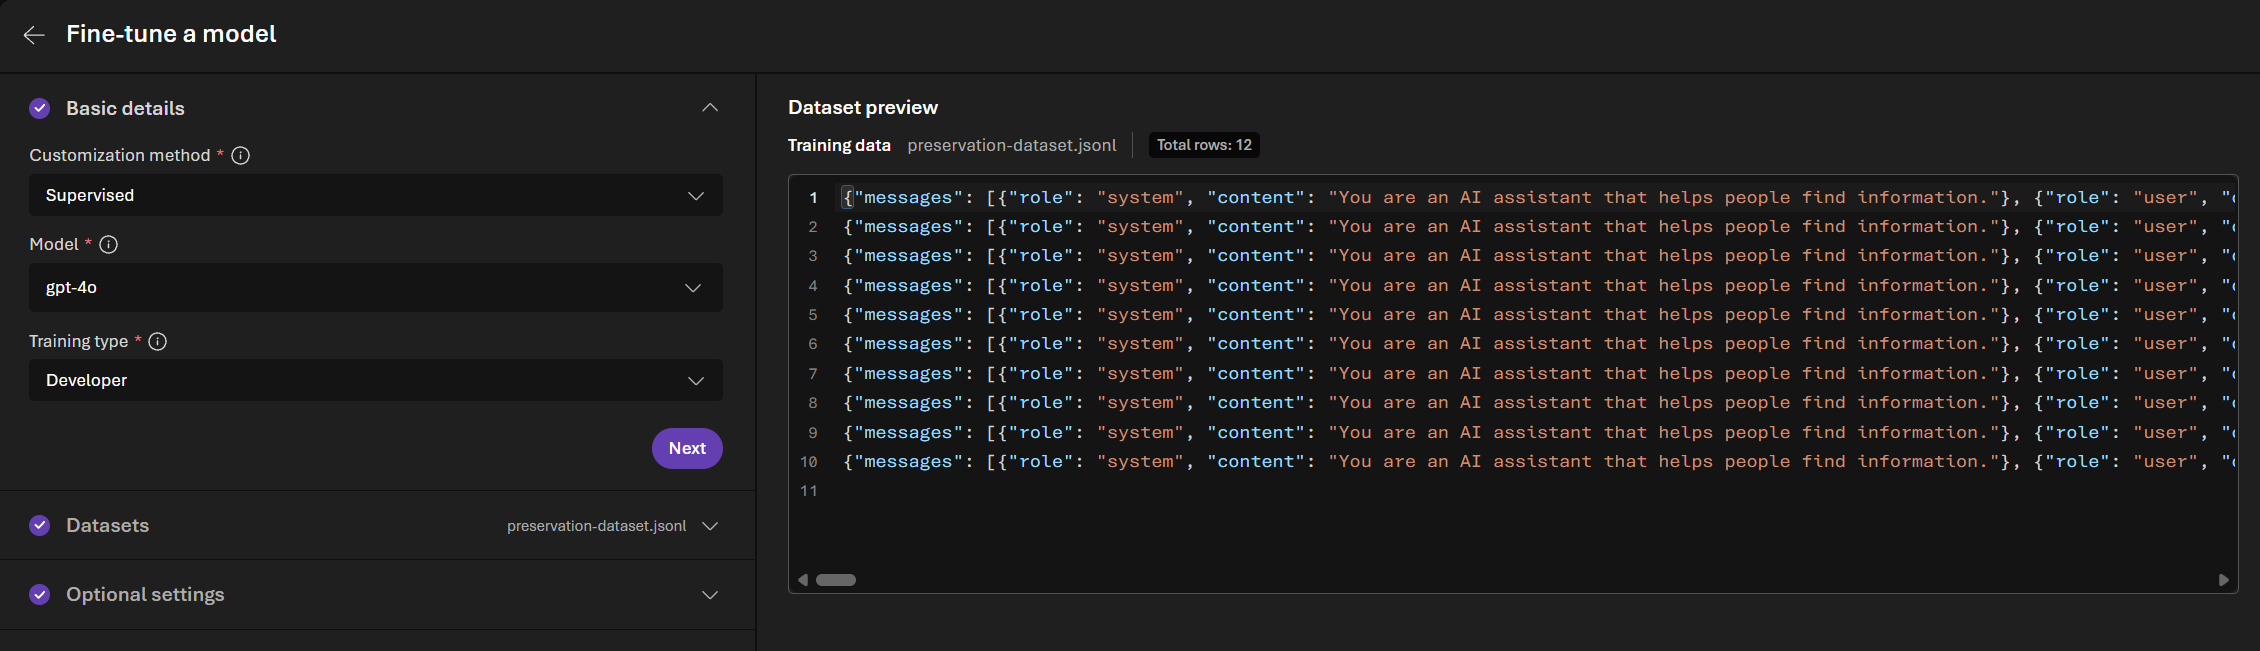The width and height of the screenshot is (2260, 651).
Task: Expand the Datasets section chevron
Action: tap(710, 526)
